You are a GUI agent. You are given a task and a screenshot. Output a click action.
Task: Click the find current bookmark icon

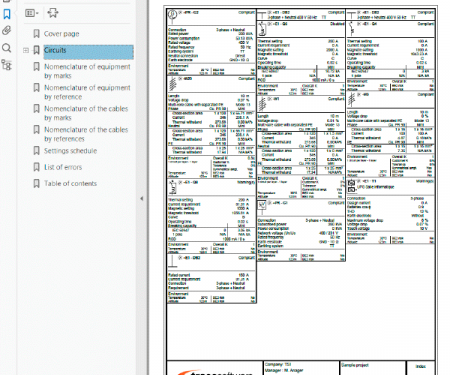(x=53, y=13)
